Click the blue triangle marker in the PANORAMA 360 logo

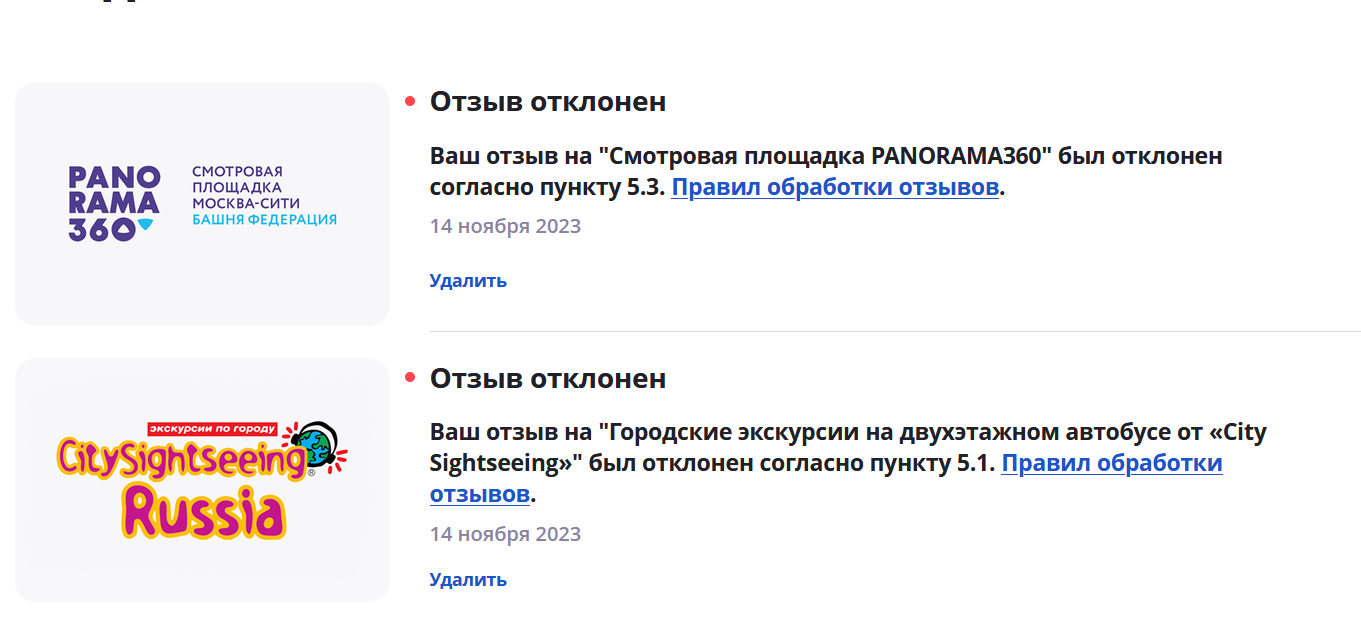(146, 225)
